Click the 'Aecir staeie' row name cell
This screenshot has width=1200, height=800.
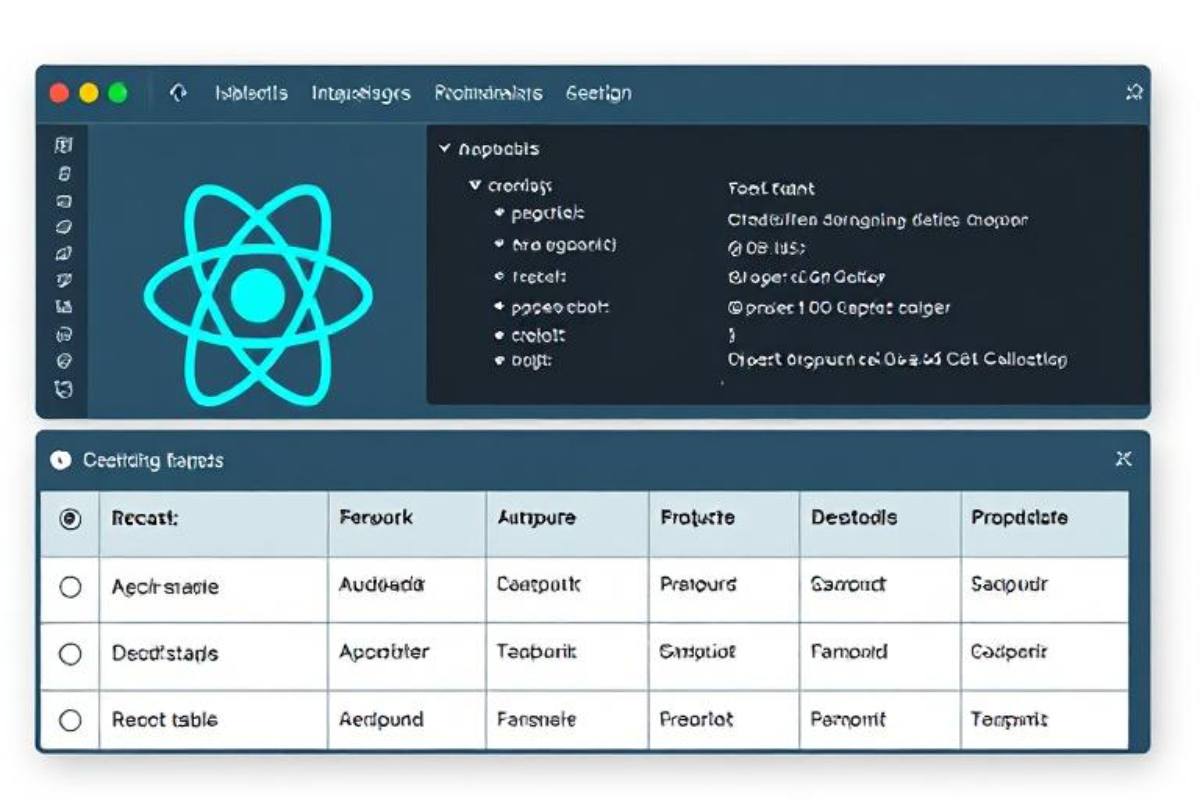click(x=213, y=590)
